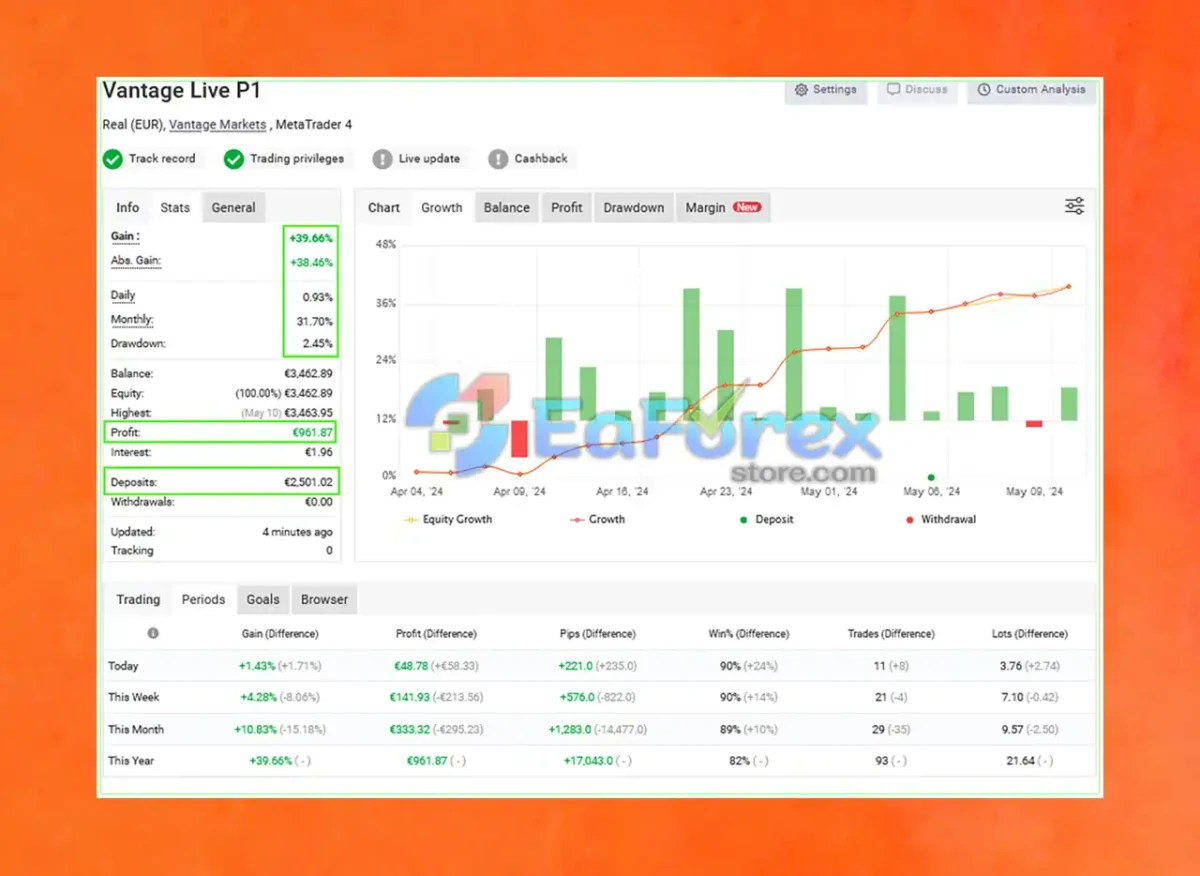Viewport: 1200px width, 876px height.
Task: Click the Trades (Difference) column header
Action: [891, 634]
